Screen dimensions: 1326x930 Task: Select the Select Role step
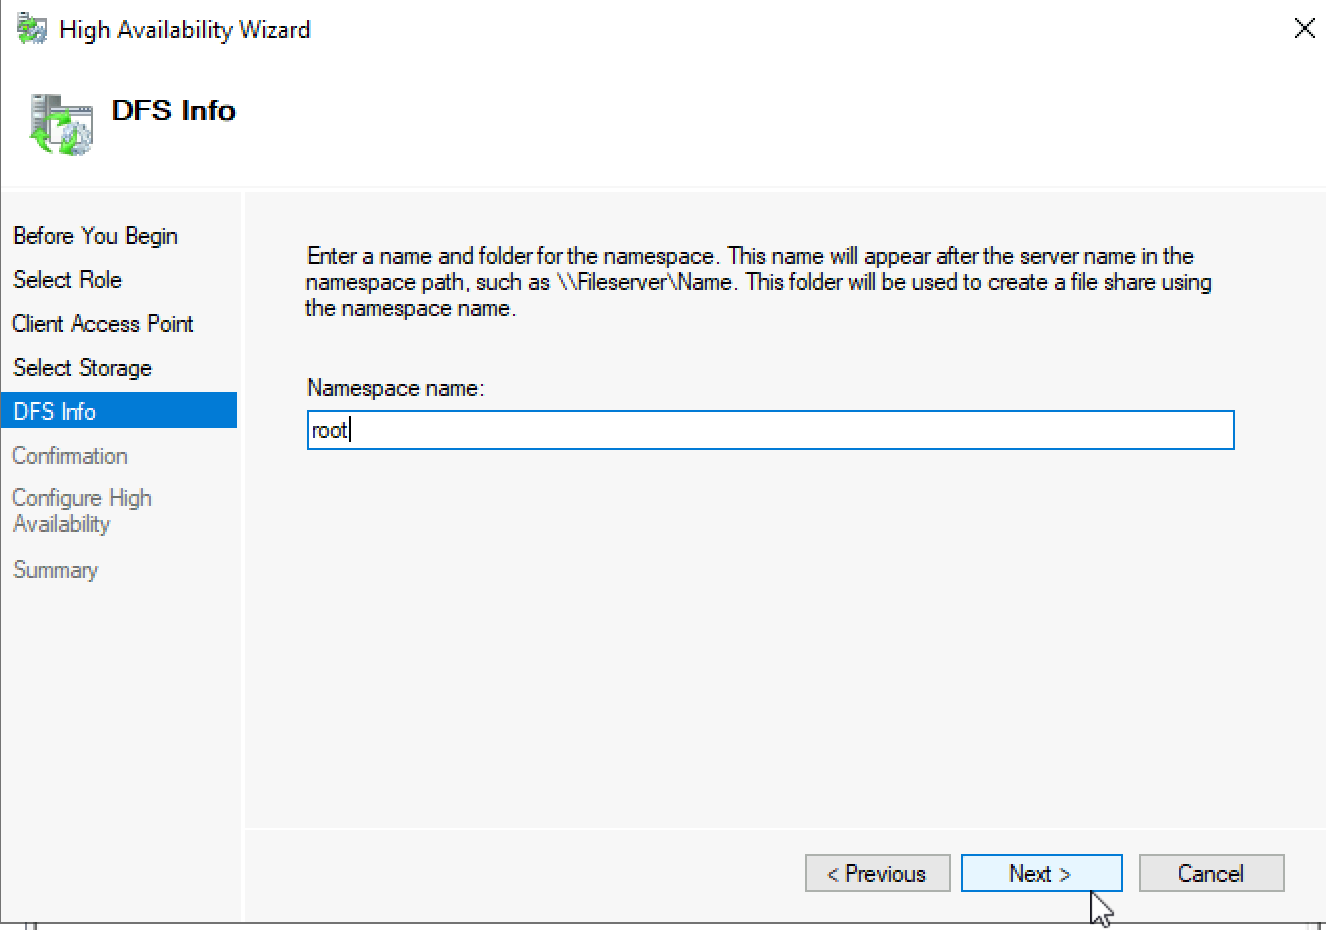coord(67,280)
